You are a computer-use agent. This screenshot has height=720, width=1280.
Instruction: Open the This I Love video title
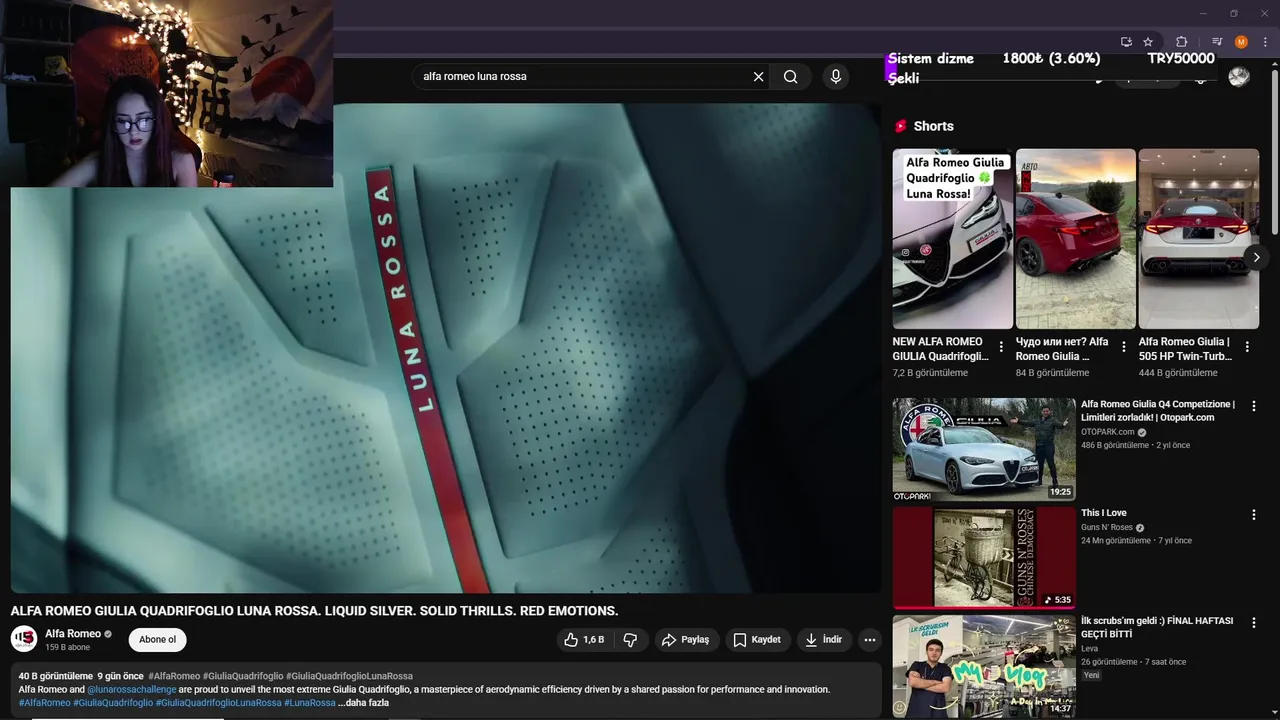coord(1104,513)
